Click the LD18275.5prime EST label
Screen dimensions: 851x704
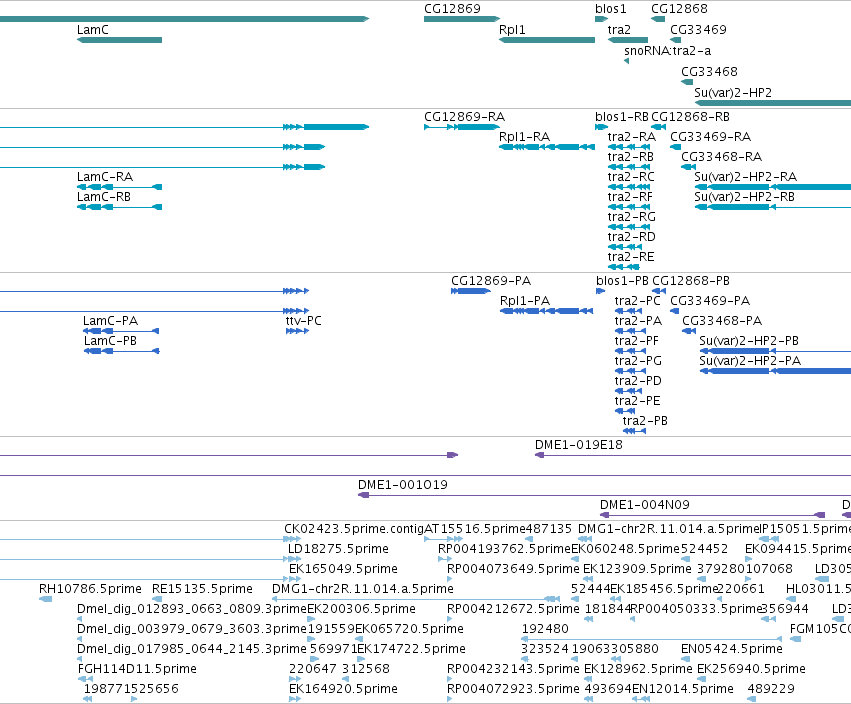[338, 549]
